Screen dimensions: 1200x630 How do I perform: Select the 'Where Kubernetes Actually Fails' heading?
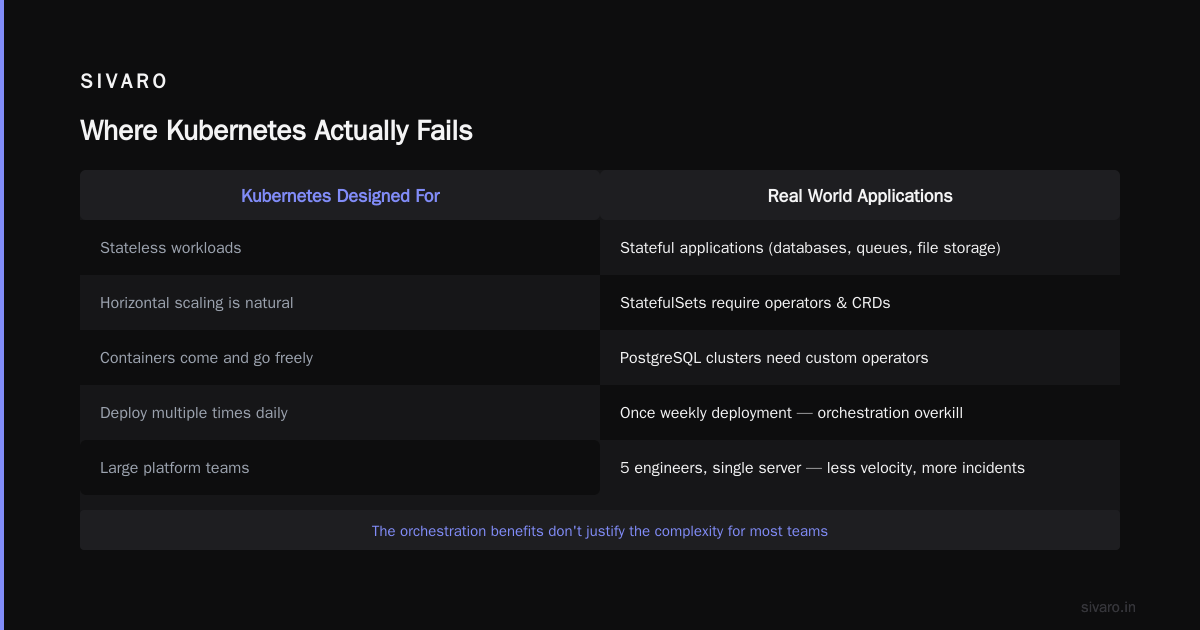(x=276, y=131)
